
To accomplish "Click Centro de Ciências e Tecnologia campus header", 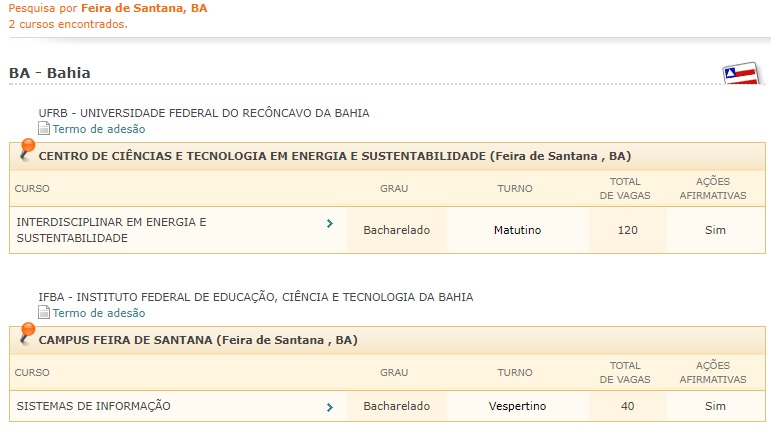I will pos(387,156).
